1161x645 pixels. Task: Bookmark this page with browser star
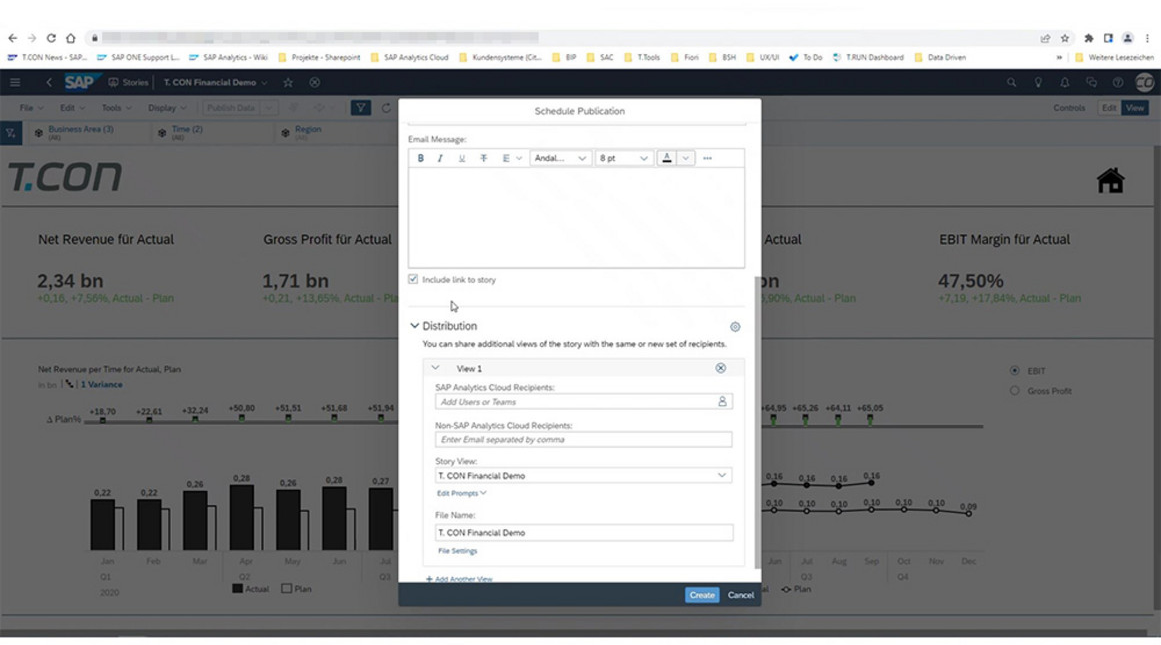point(1065,38)
